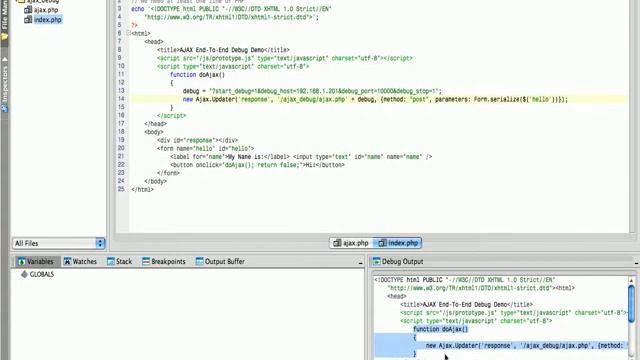Viewport: 640px width, 360px height.
Task: Click line number 13 in gutter
Action: click(121, 91)
